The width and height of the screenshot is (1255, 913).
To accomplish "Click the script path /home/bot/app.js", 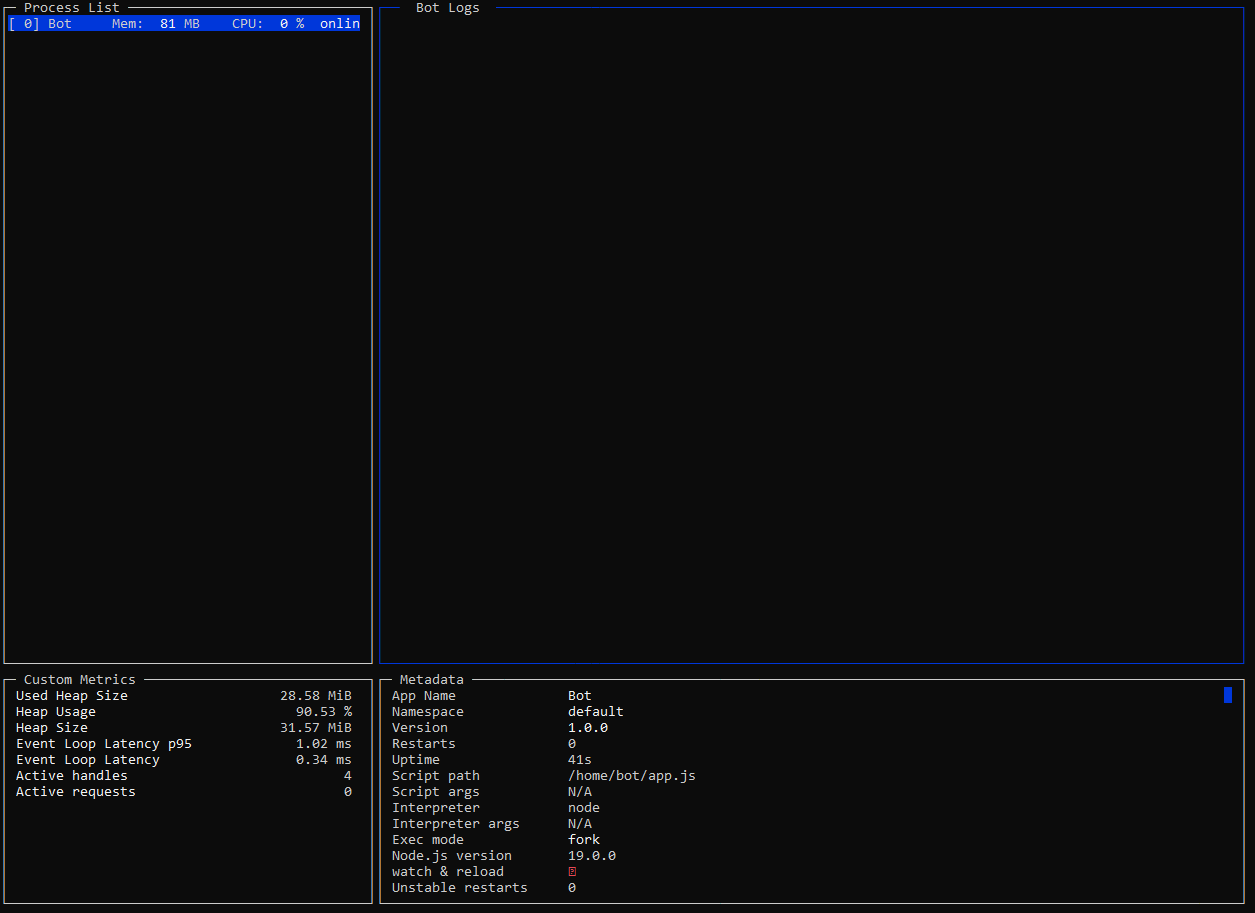I will pos(632,775).
